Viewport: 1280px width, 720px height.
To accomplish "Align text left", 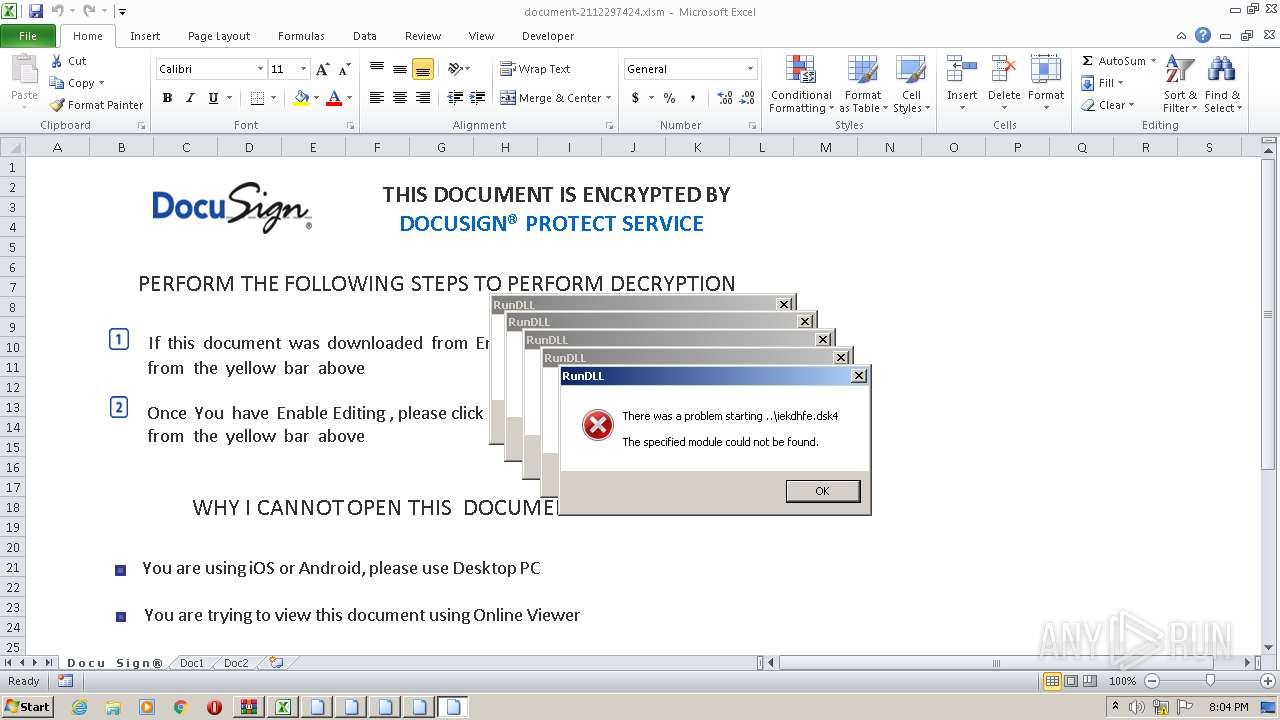I will (x=377, y=98).
